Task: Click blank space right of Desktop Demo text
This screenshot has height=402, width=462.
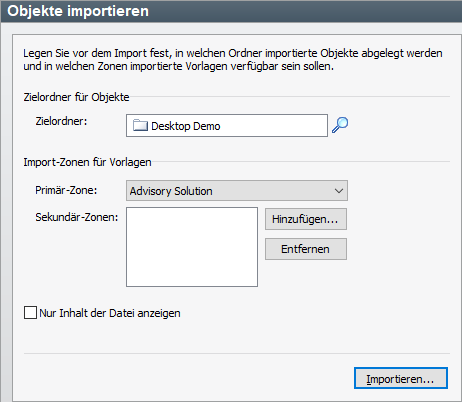Action: [x=273, y=126]
